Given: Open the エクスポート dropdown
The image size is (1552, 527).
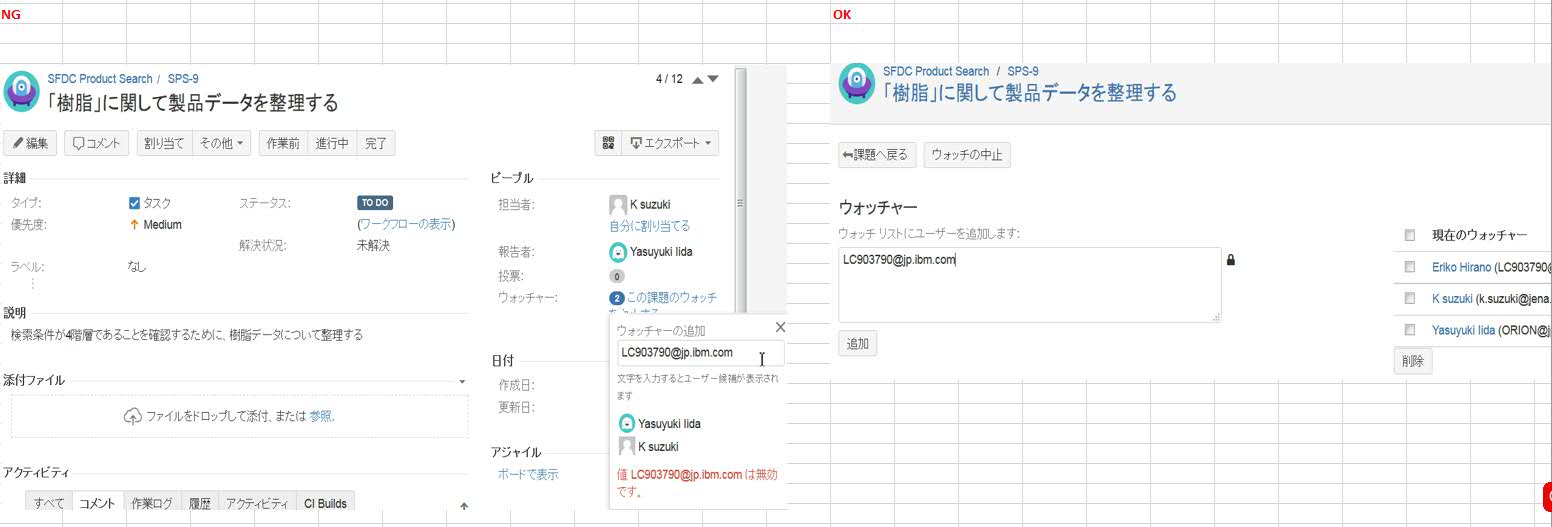Looking at the screenshot, I should [x=670, y=143].
